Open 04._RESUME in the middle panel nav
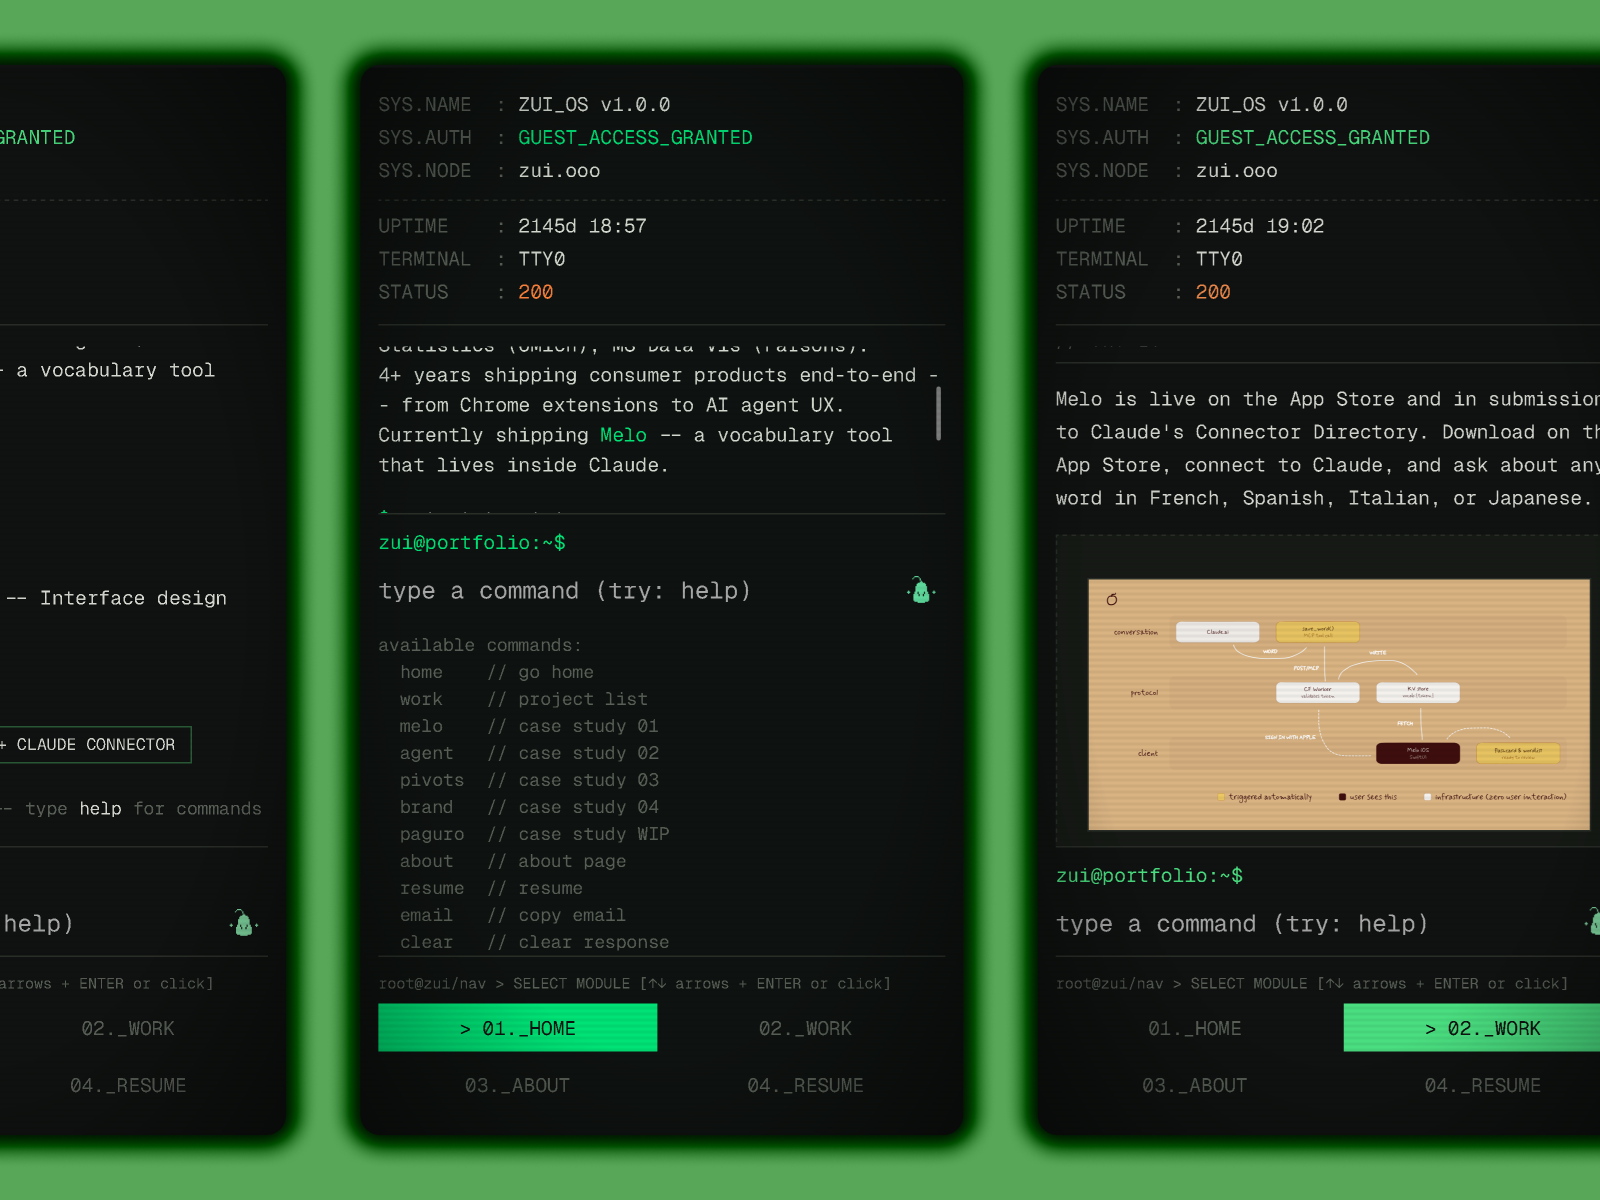The height and width of the screenshot is (1200, 1600). pyautogui.click(x=805, y=1085)
